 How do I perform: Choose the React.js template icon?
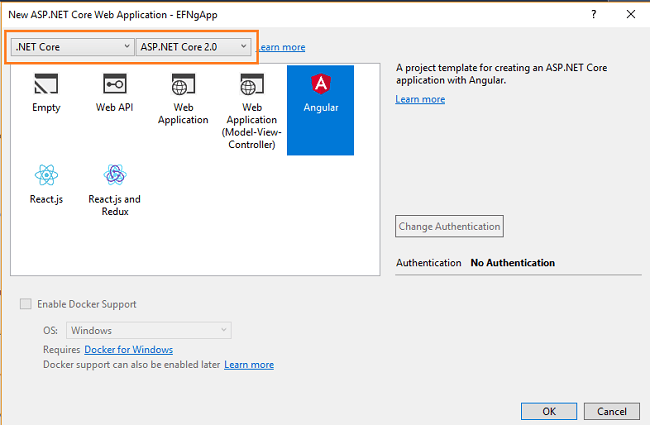tap(46, 176)
